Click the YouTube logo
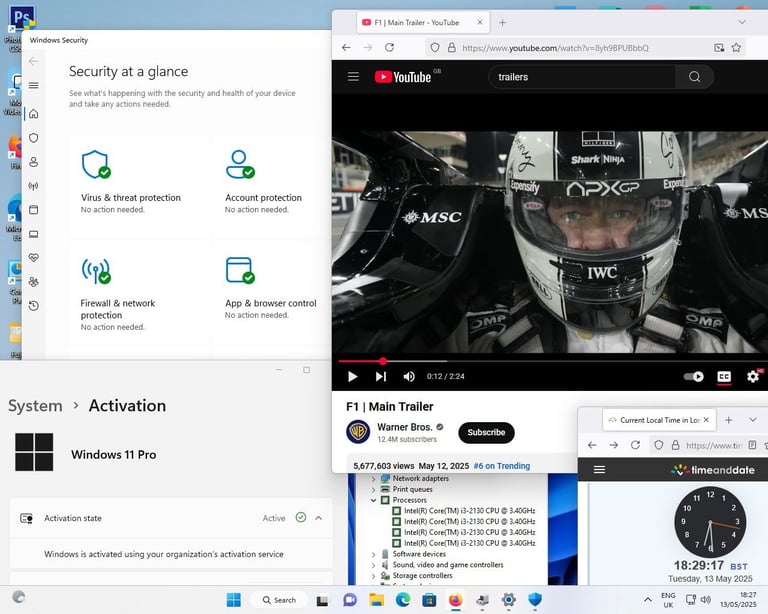The width and height of the screenshot is (768, 614). tap(403, 77)
